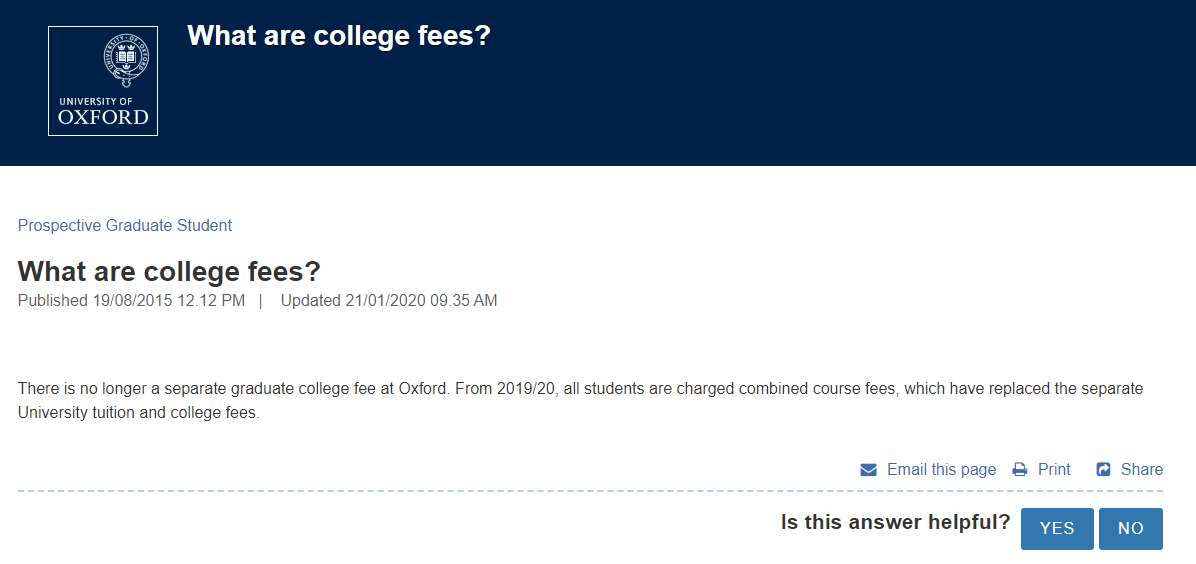Click the share arrow icon
Screen dimensions: 1196x564
[x=1103, y=469]
